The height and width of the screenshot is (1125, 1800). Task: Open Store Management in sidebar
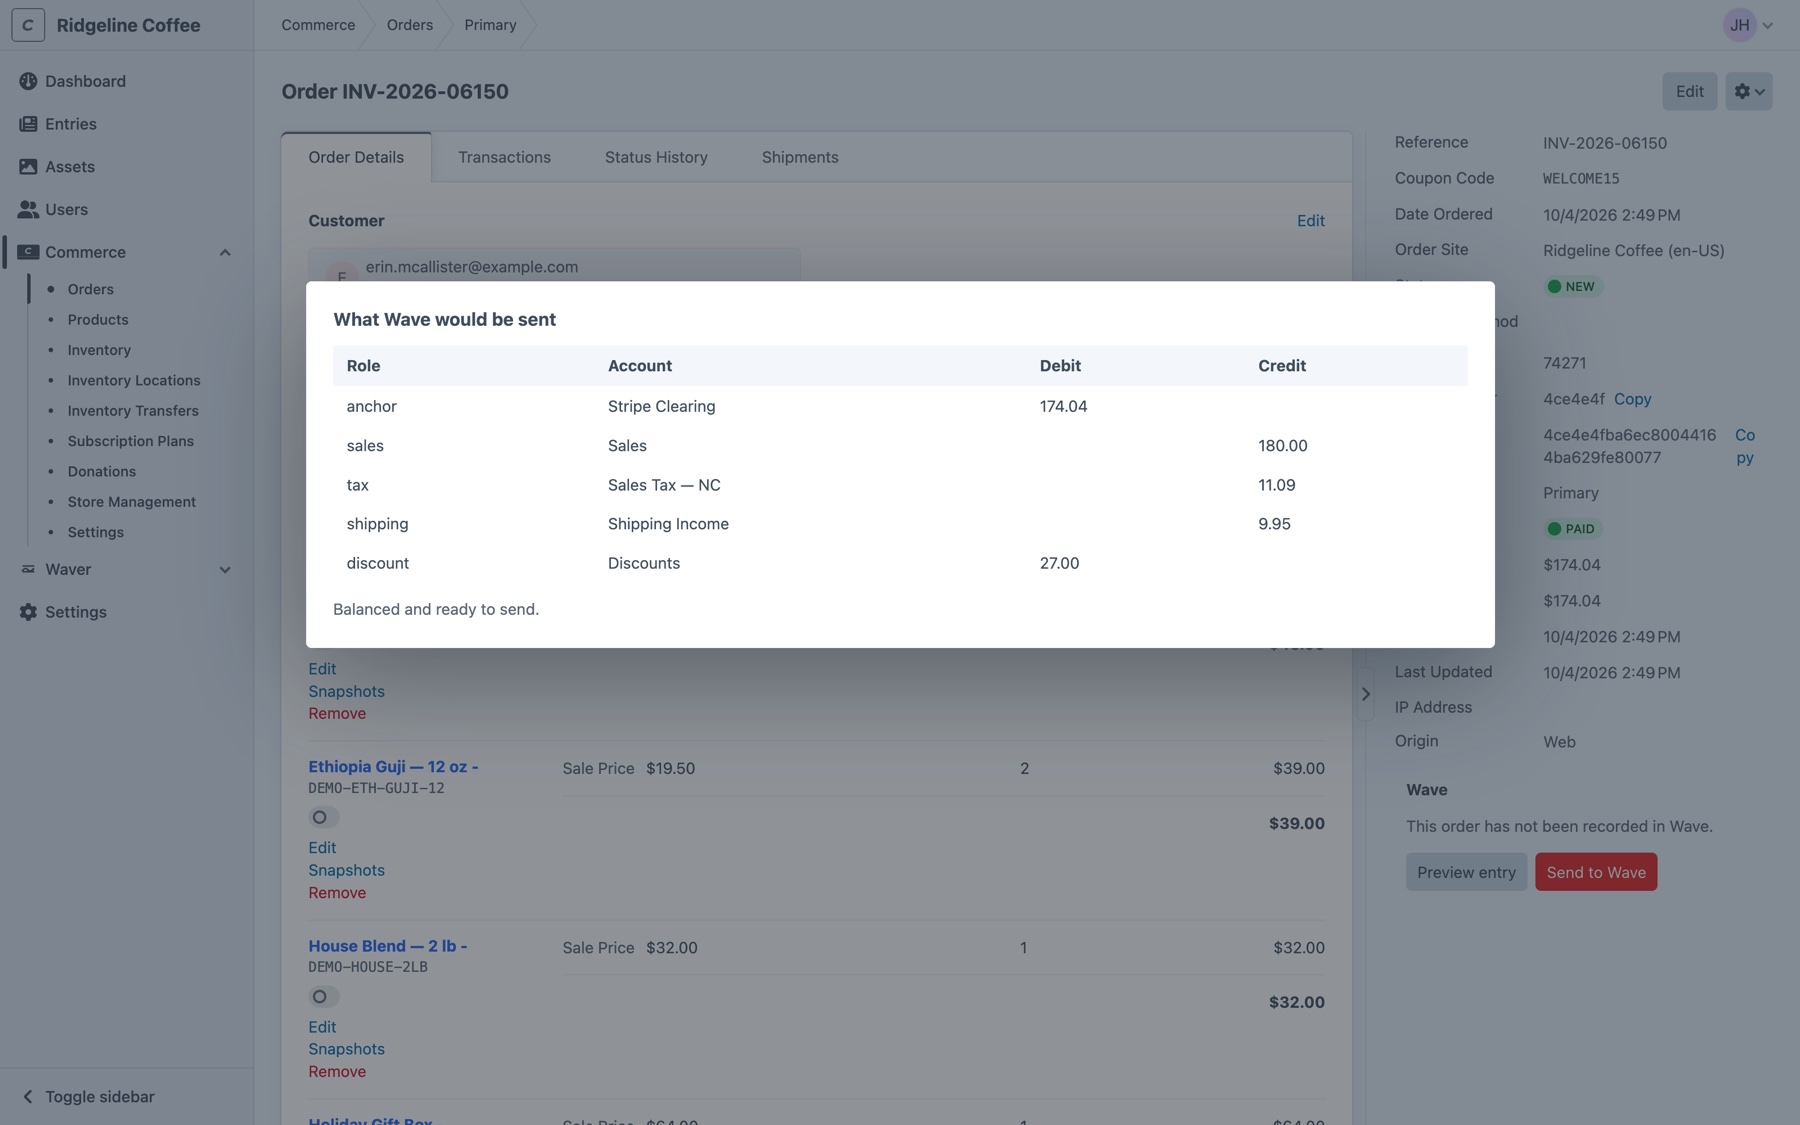point(132,502)
